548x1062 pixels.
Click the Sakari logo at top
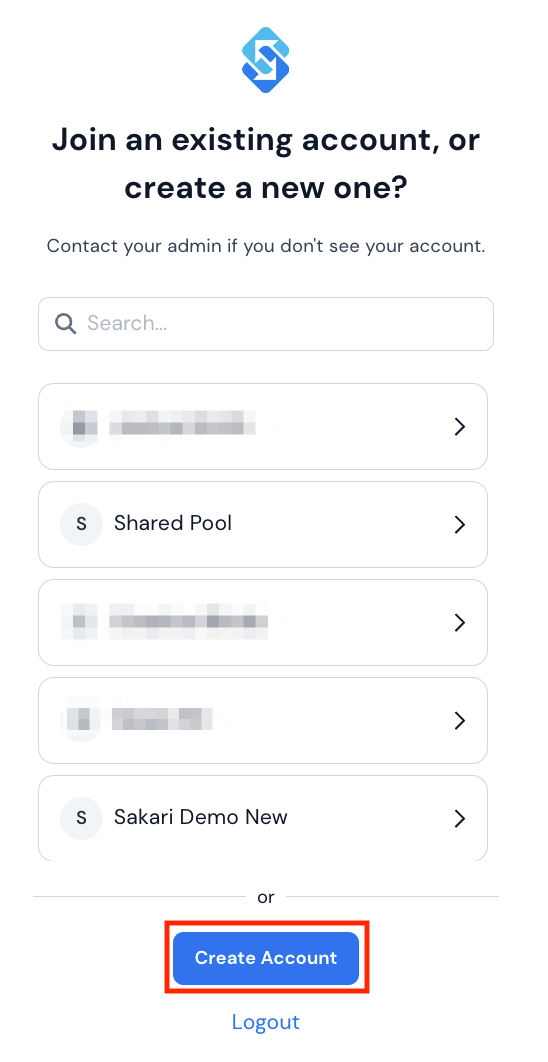(x=266, y=60)
